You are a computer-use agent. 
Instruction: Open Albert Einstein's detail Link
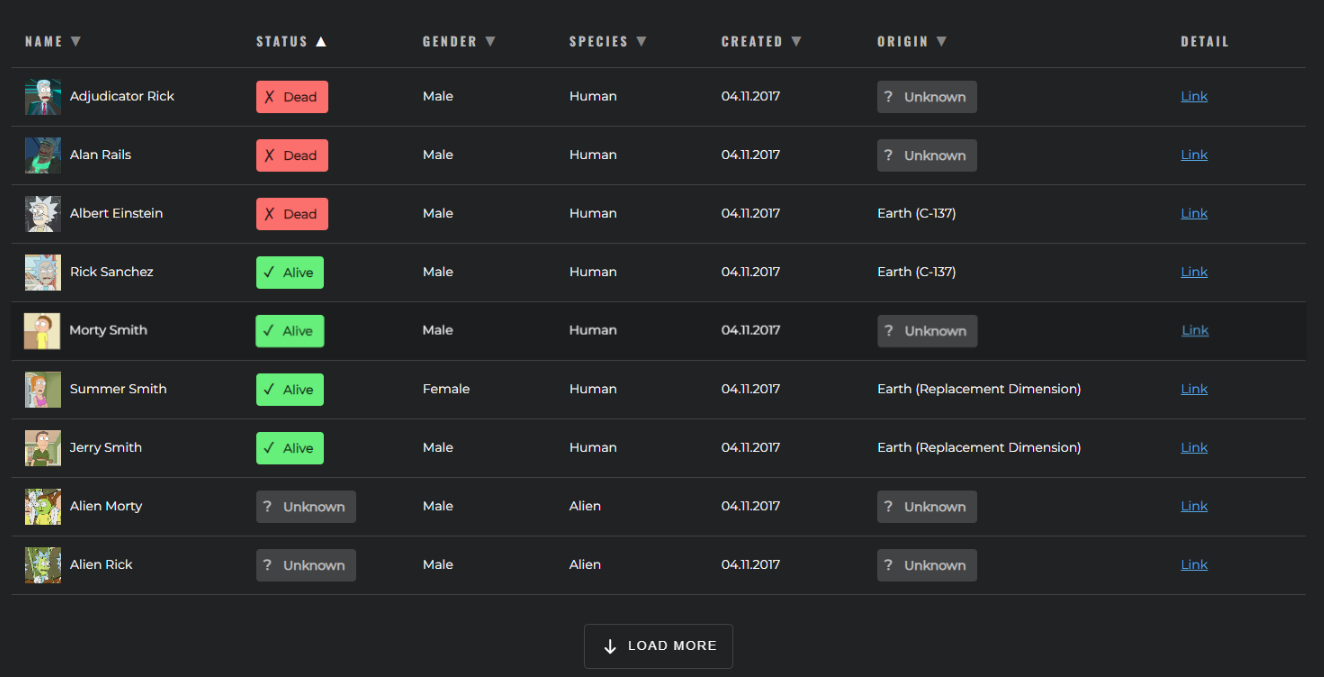tap(1194, 213)
